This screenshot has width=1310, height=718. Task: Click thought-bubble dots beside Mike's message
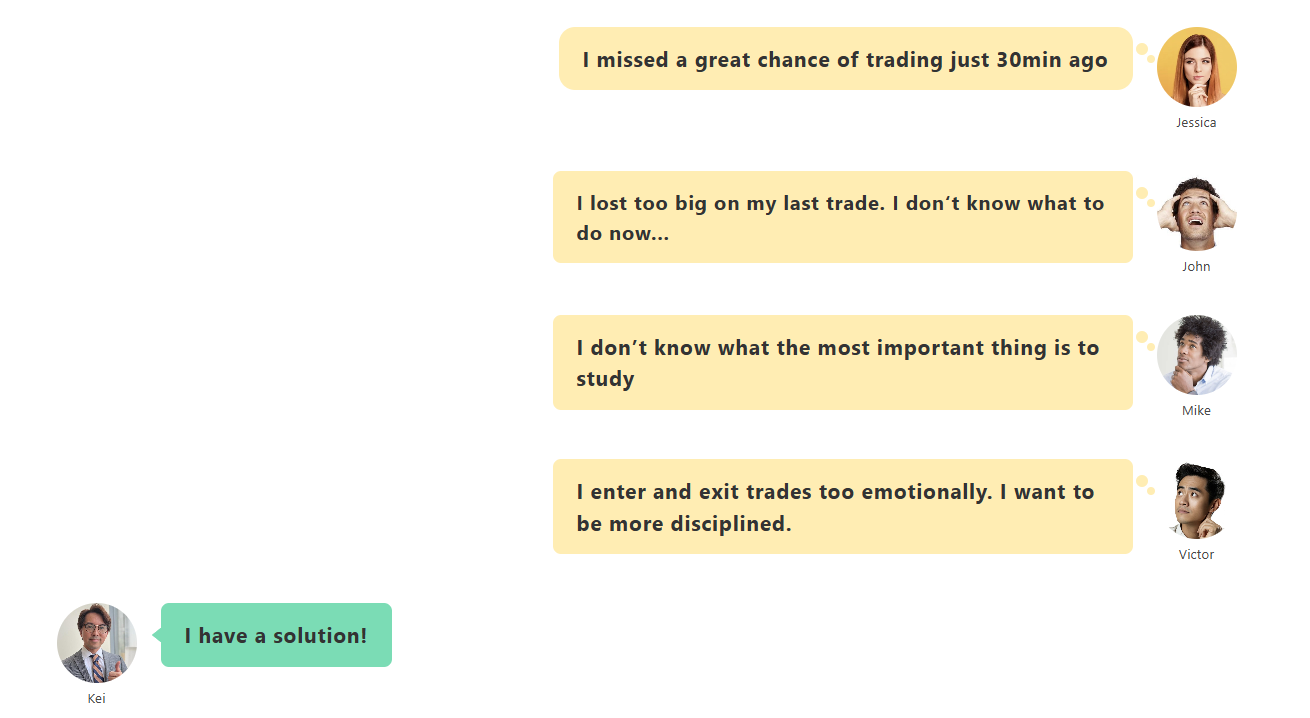pyautogui.click(x=1145, y=341)
